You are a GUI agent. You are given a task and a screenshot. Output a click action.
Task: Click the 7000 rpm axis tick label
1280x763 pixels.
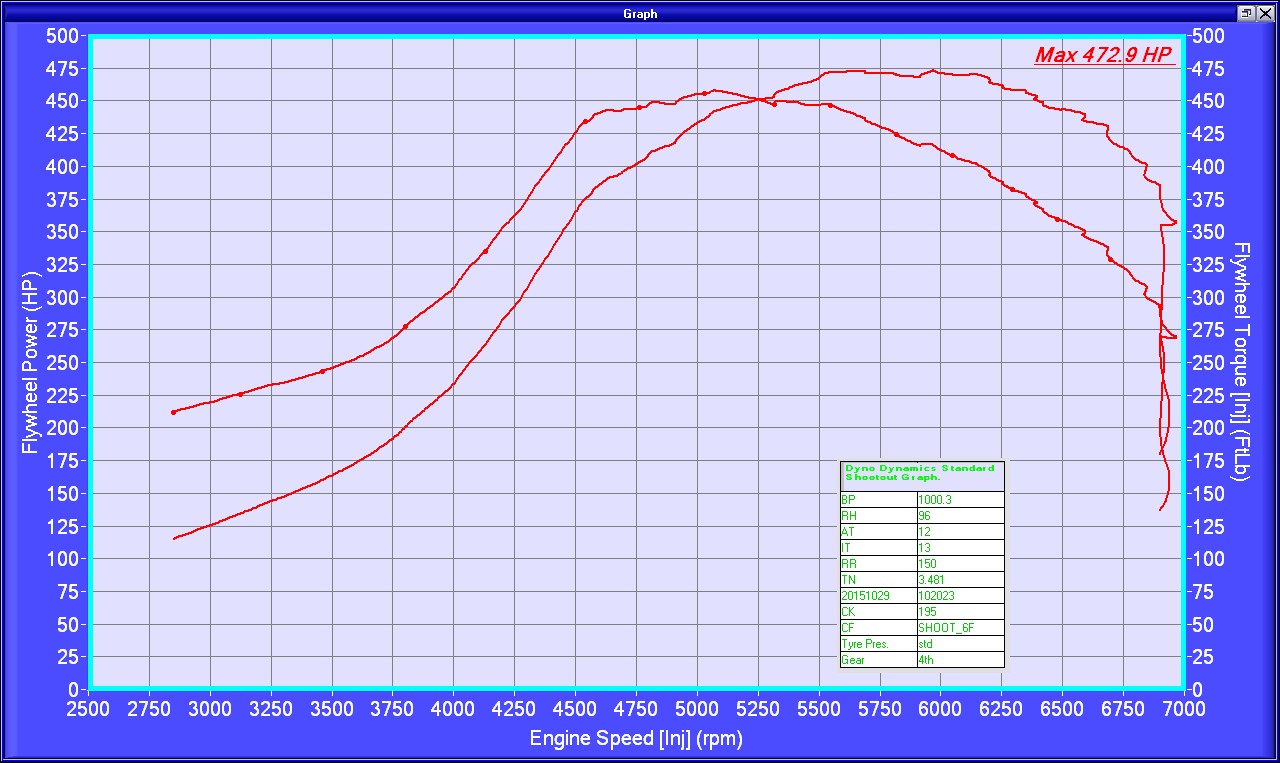coord(1183,709)
